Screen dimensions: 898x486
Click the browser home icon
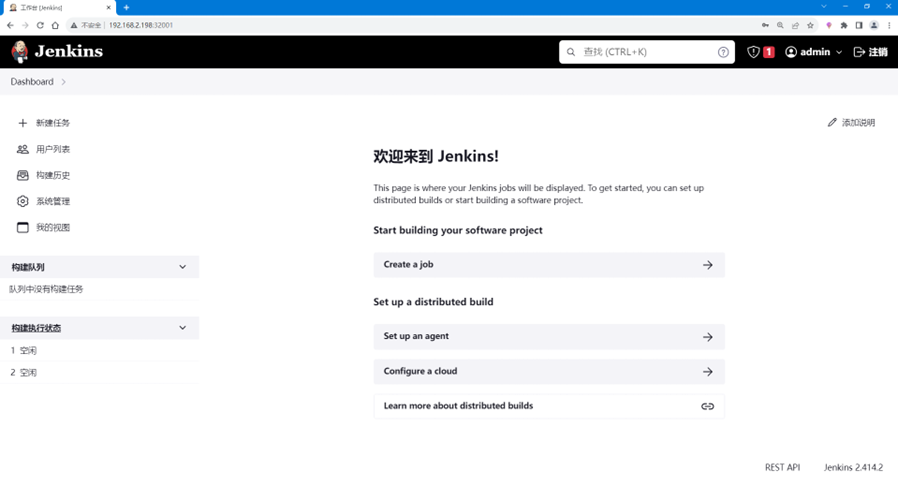55,25
